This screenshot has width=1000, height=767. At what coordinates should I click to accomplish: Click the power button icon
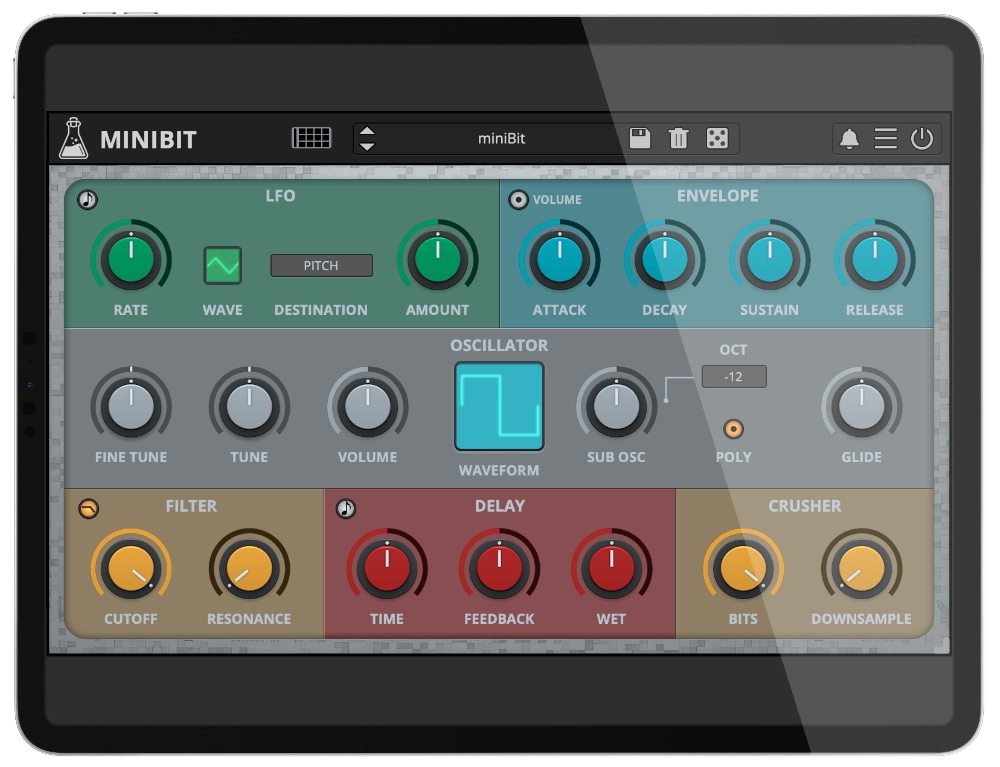(921, 139)
